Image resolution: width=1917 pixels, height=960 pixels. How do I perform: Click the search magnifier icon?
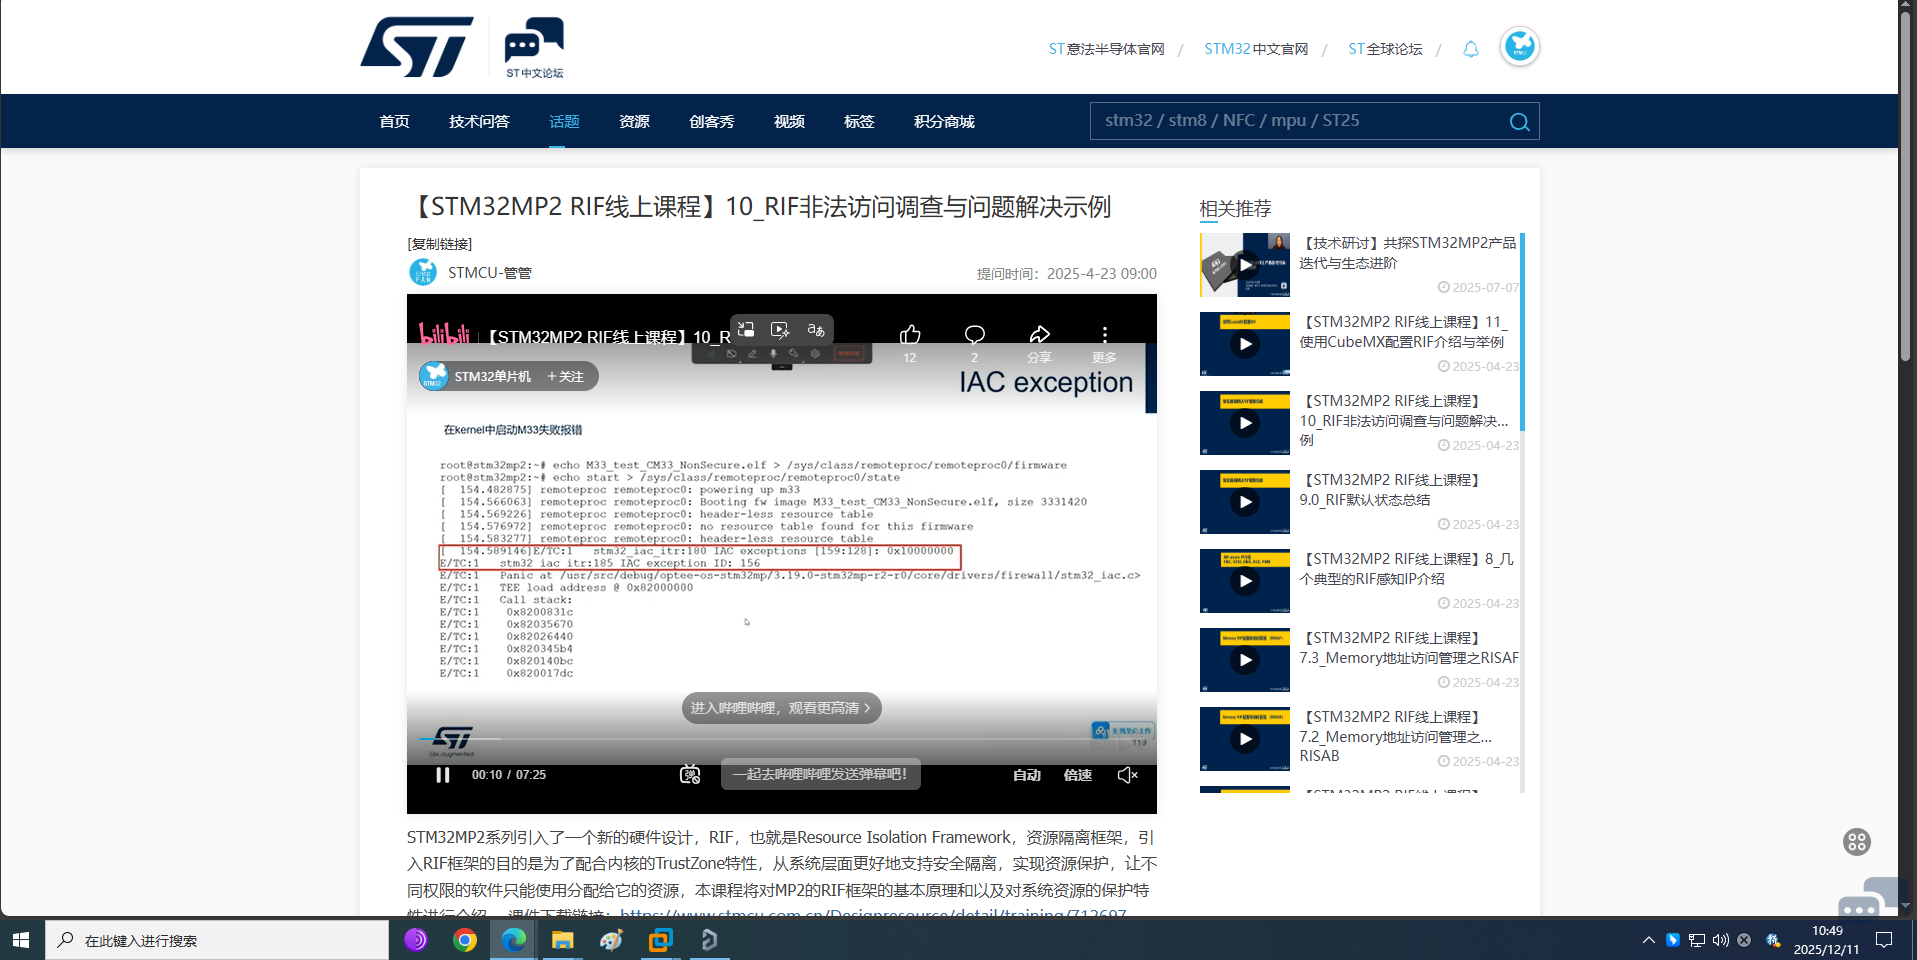tap(1519, 122)
